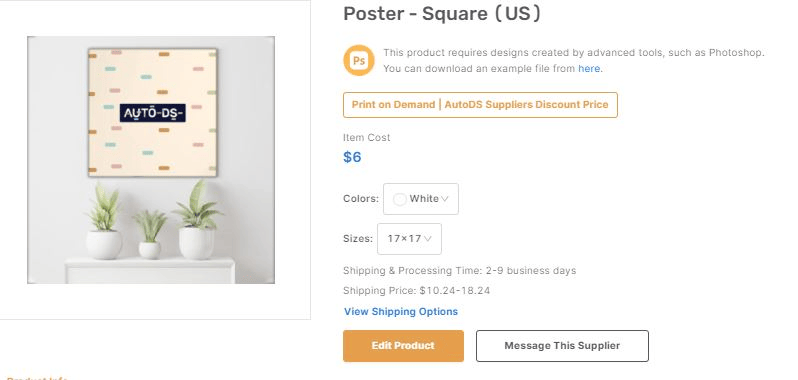Click the Photoshop design requirement notice text
The height and width of the screenshot is (380, 798).
tap(574, 61)
